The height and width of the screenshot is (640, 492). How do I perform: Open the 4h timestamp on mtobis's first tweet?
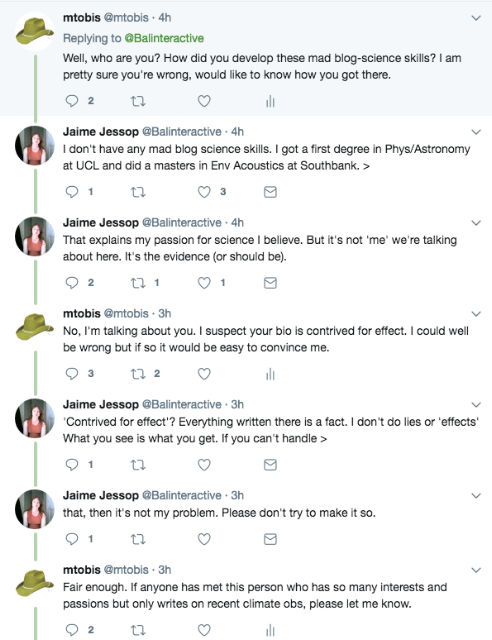[x=165, y=18]
